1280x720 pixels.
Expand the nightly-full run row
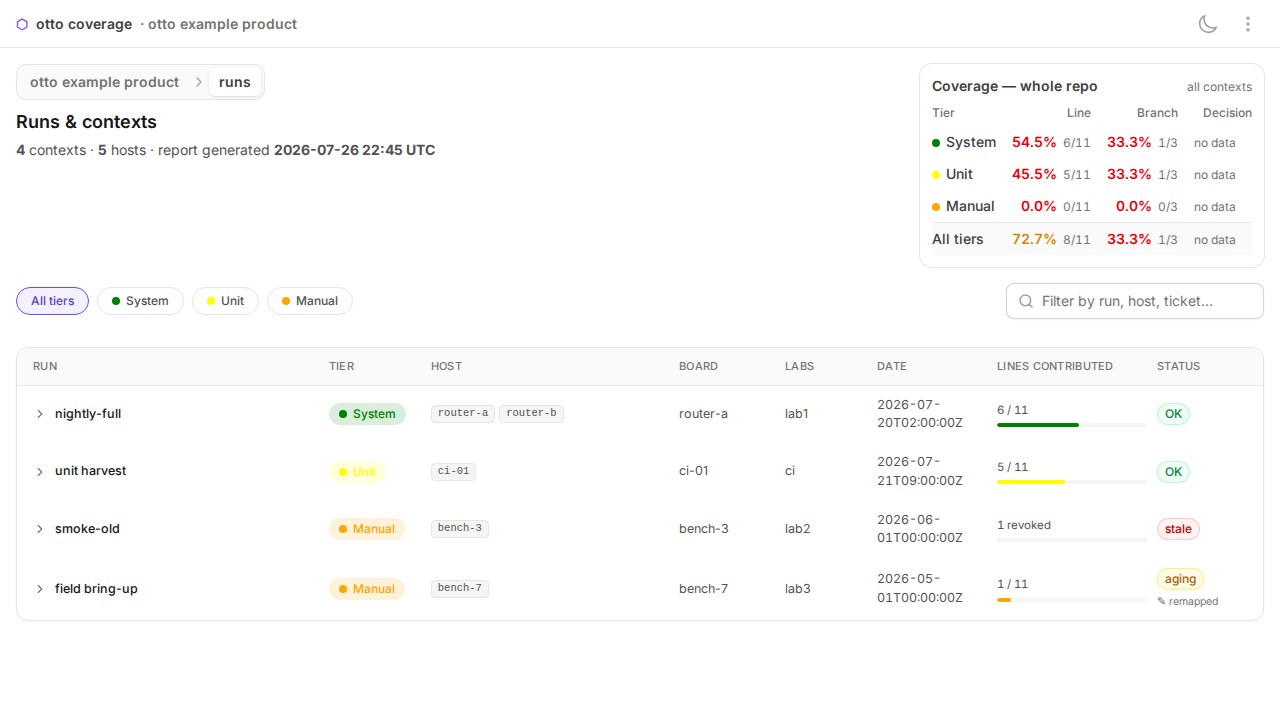40,414
